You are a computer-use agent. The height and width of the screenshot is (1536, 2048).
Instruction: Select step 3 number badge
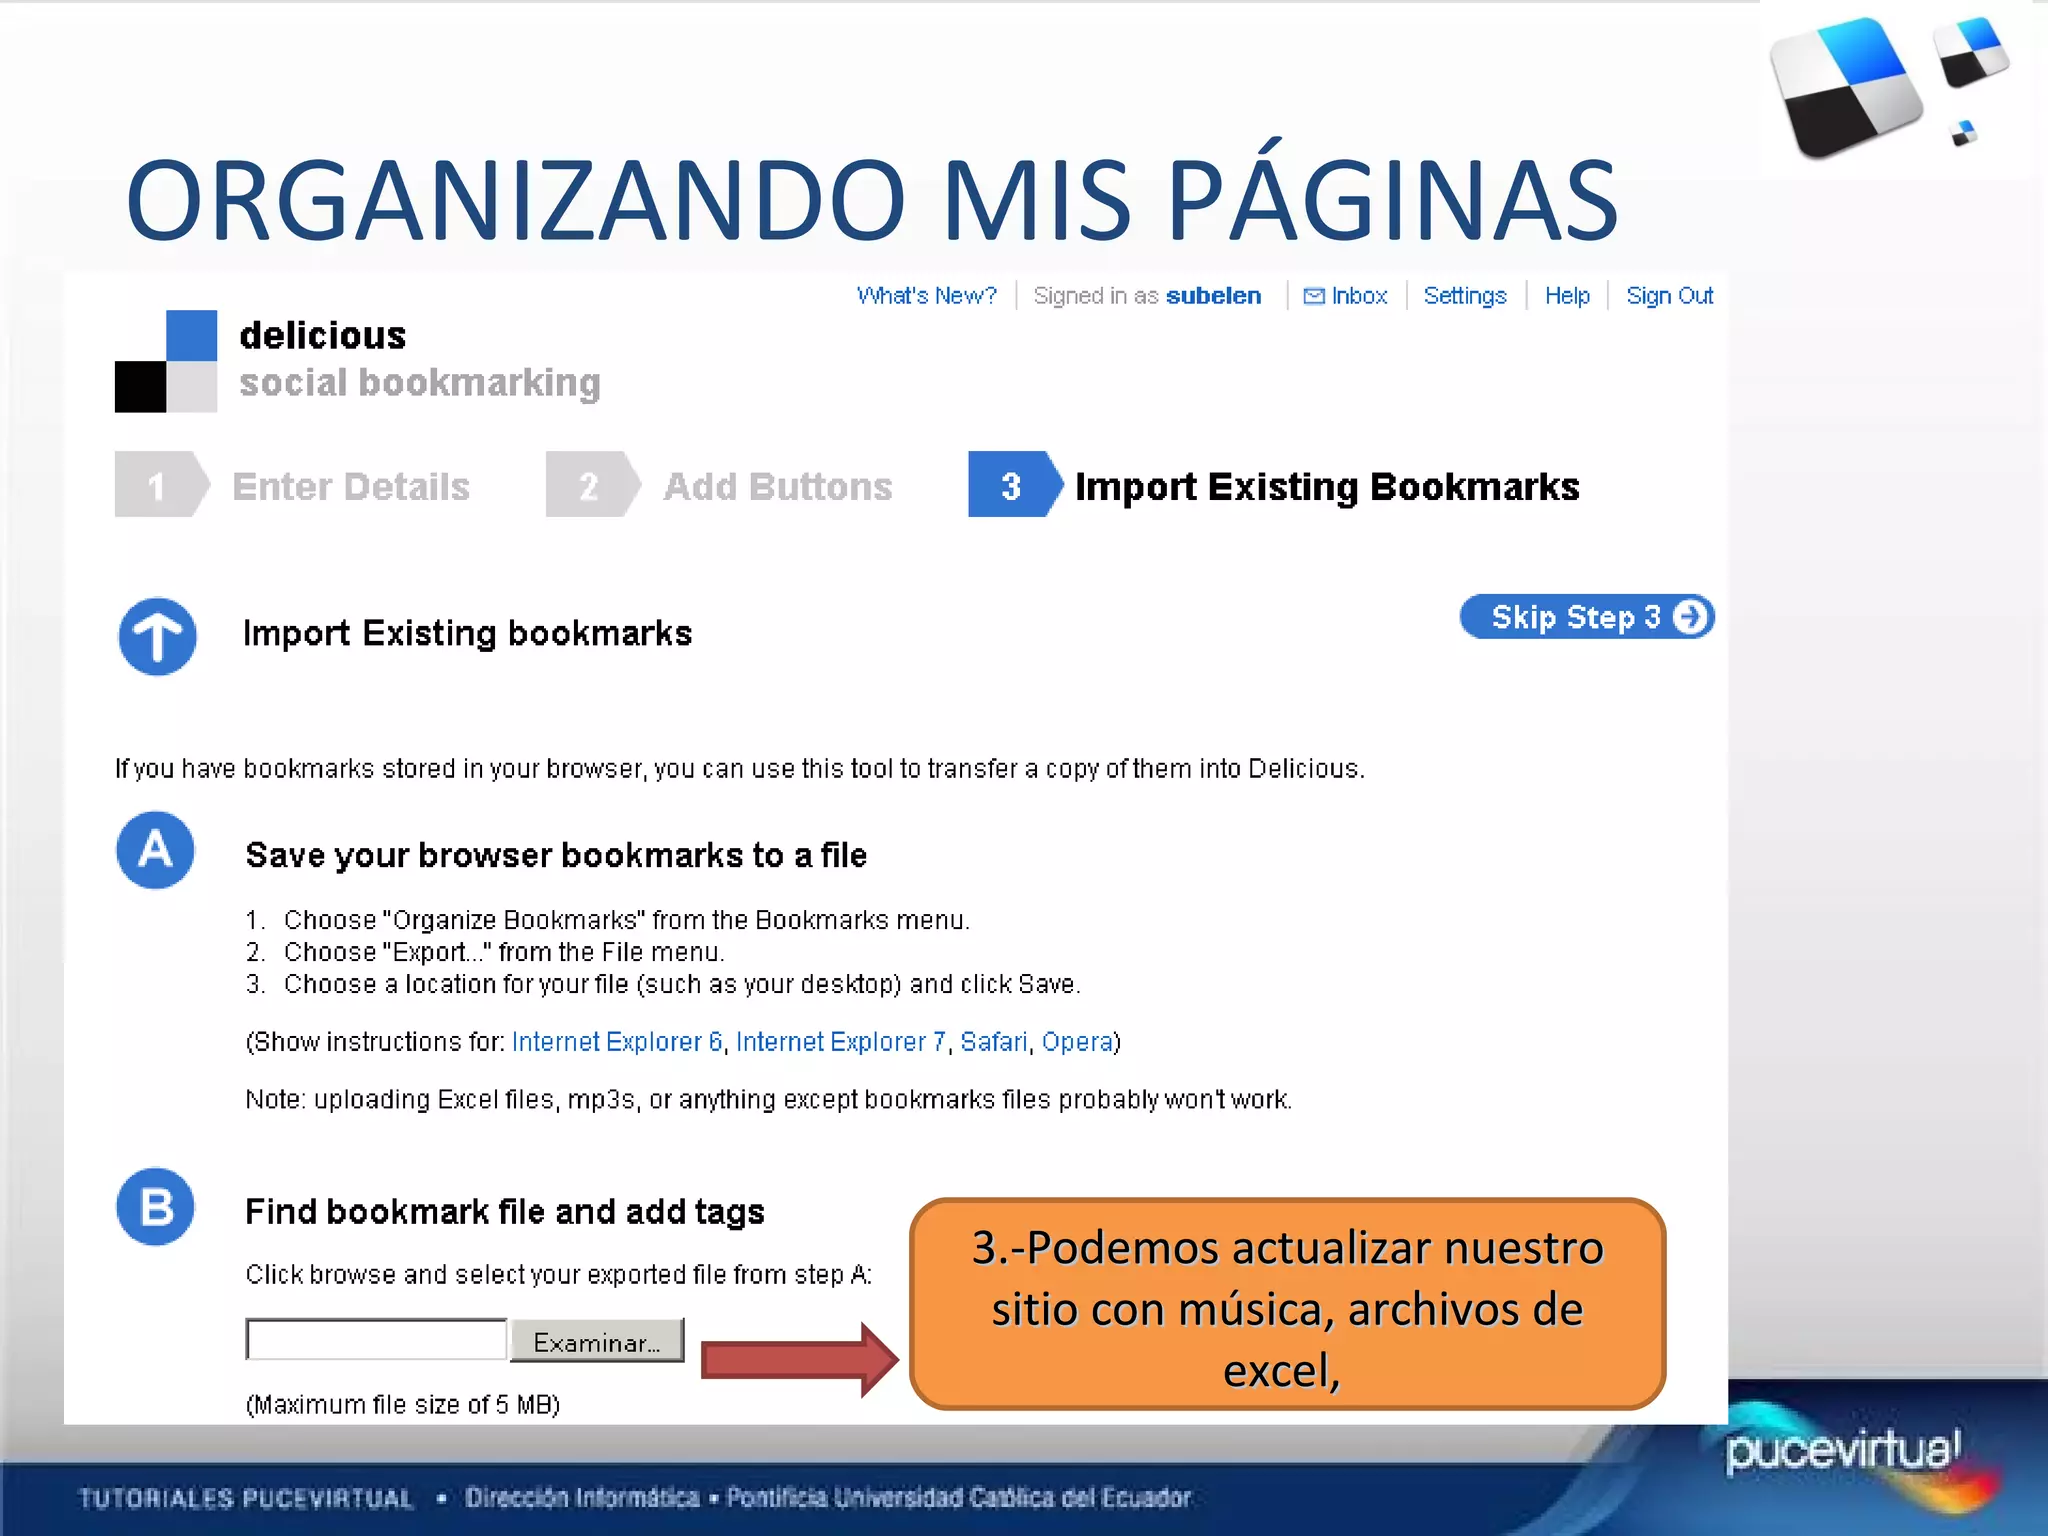[x=1014, y=485]
